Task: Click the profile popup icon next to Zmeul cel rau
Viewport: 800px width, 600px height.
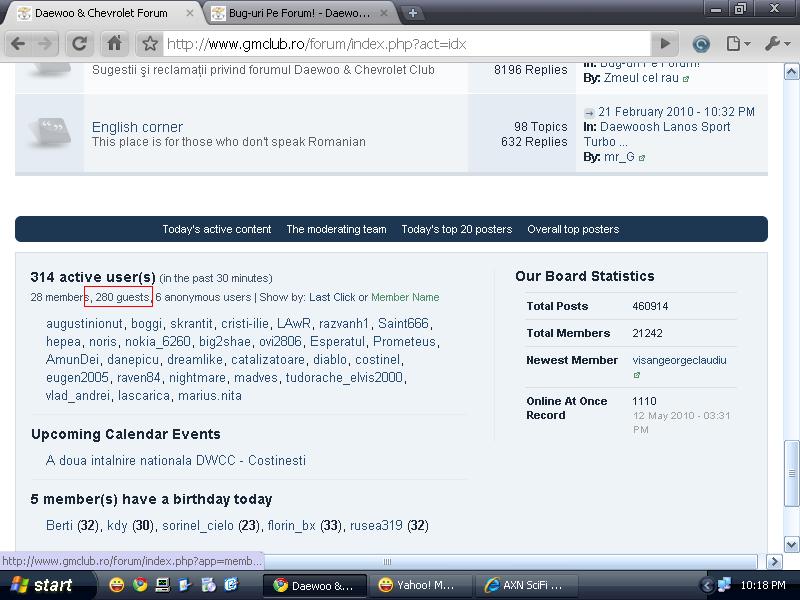Action: (686, 79)
